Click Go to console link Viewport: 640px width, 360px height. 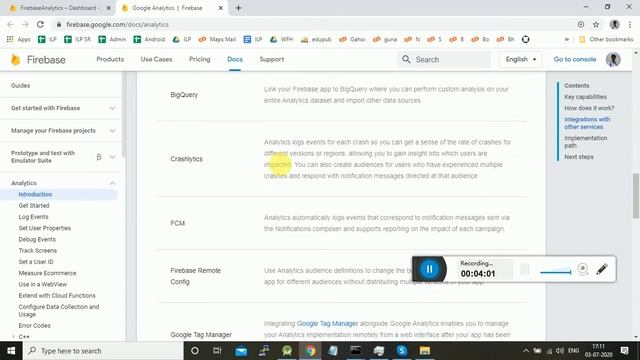(x=575, y=59)
